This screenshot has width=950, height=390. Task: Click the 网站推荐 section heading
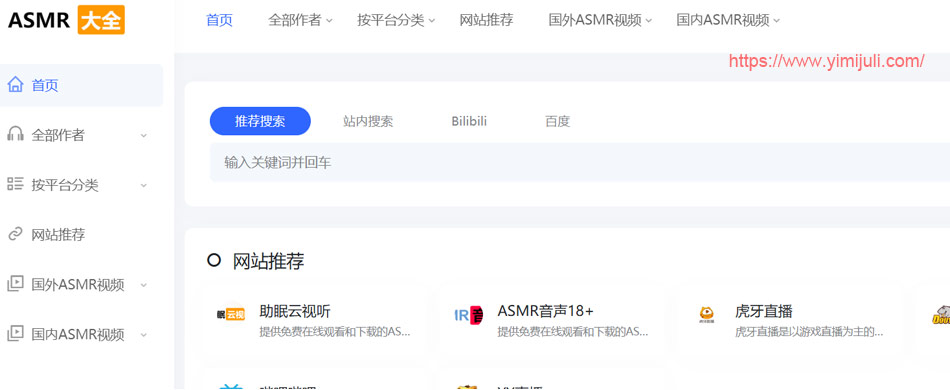[x=268, y=261]
